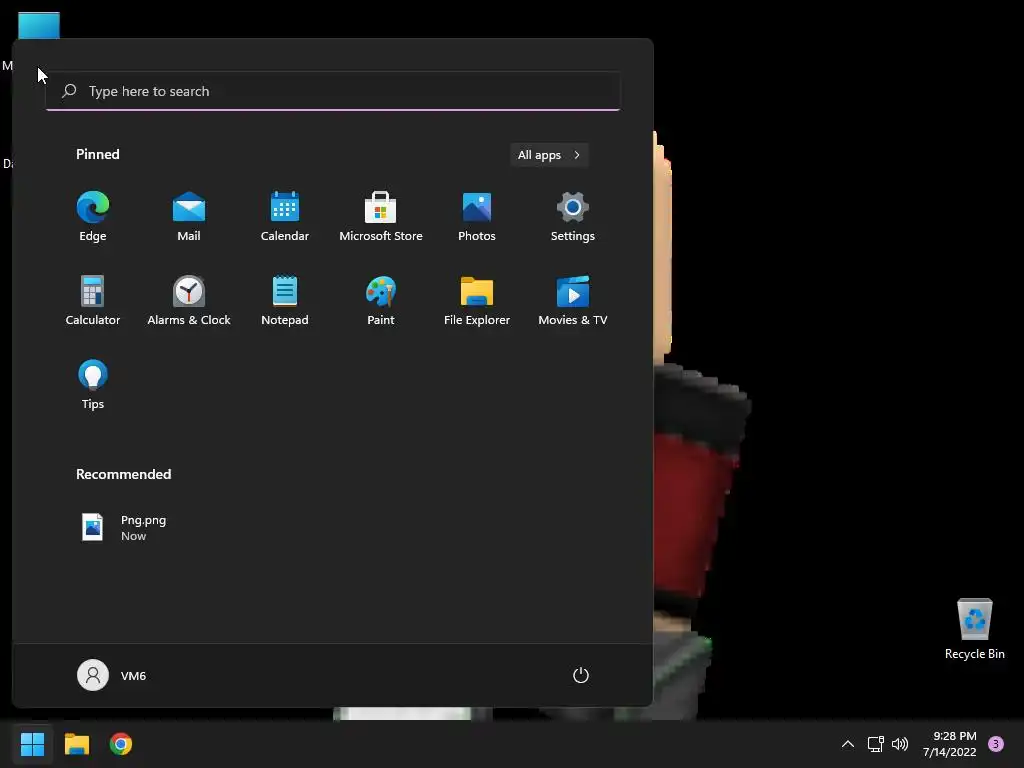Open recommended file Png.png
The image size is (1024, 768).
tap(124, 528)
